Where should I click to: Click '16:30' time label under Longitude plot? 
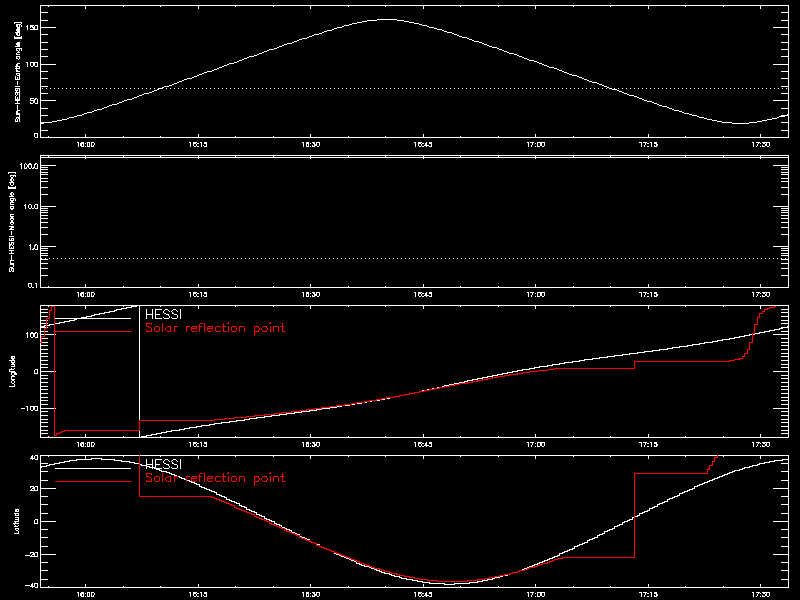coord(310,445)
